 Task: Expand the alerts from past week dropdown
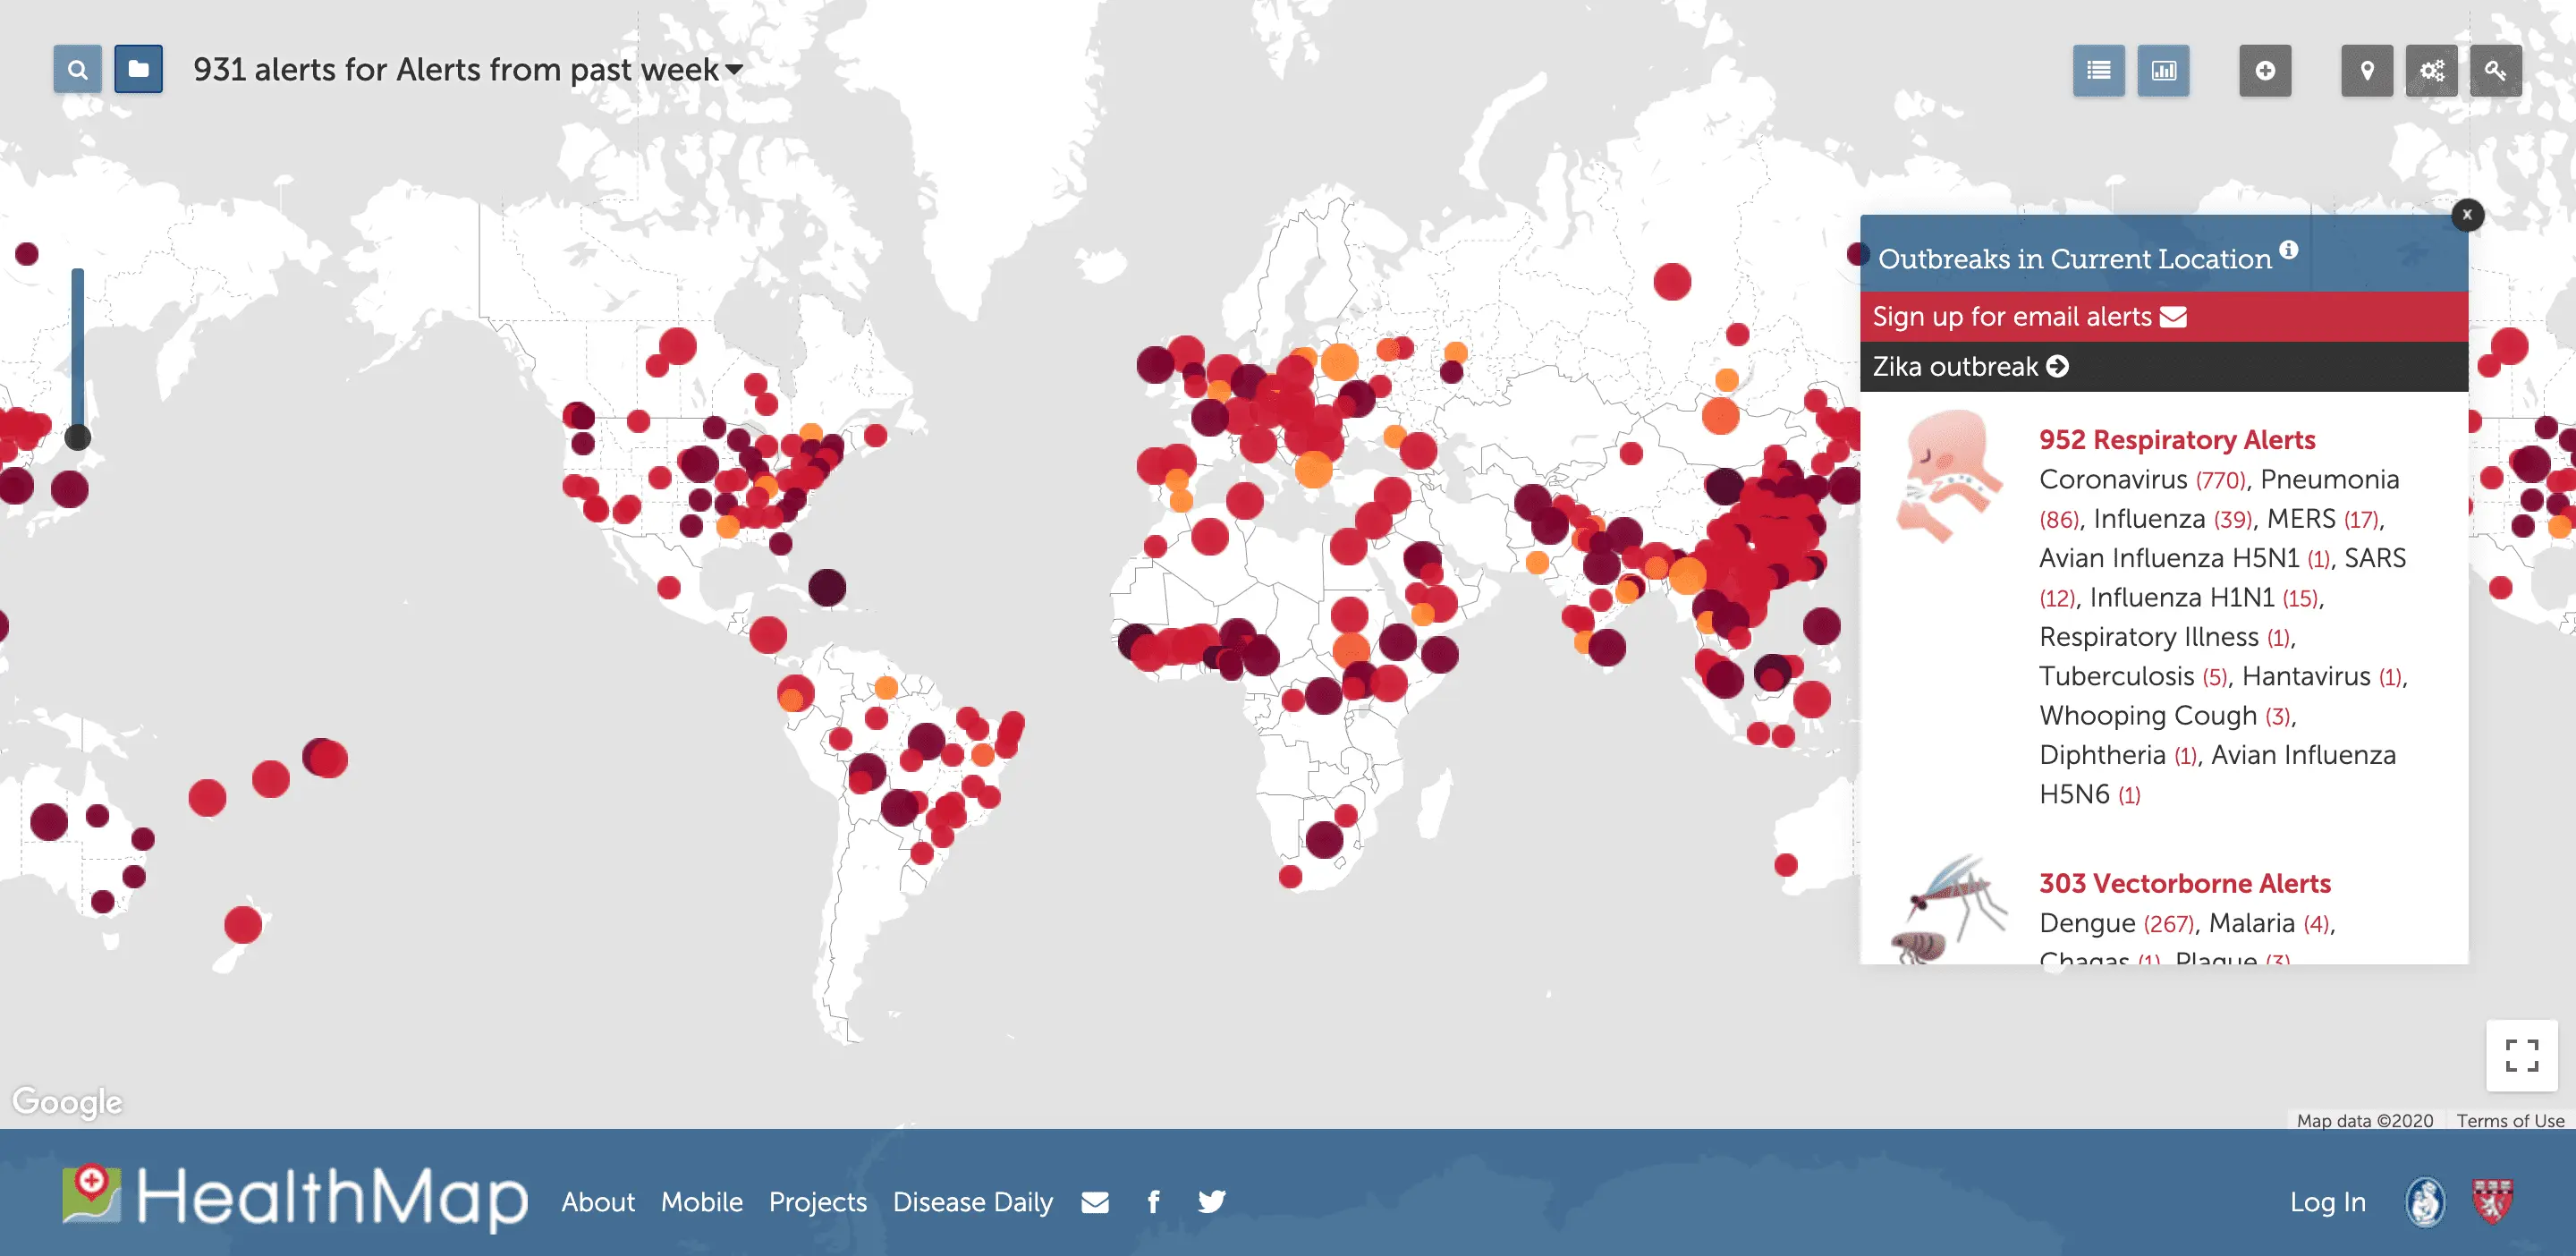pos(734,70)
